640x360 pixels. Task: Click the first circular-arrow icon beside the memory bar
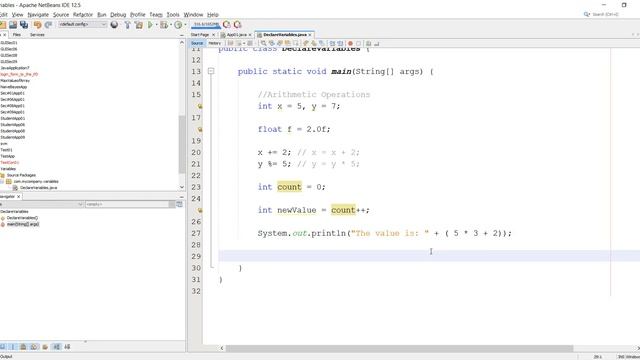(227, 24)
